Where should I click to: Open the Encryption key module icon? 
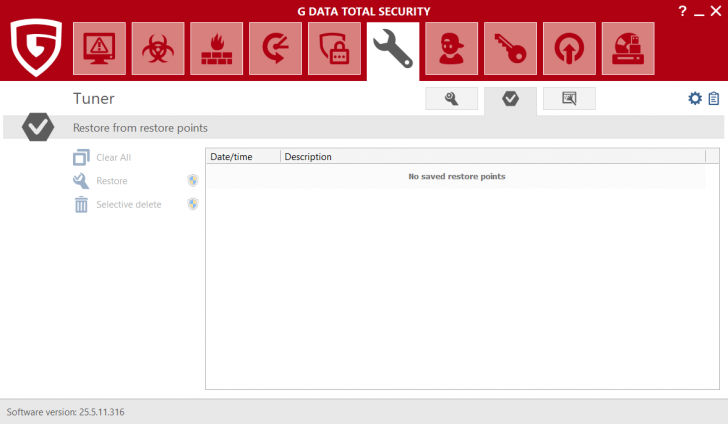tap(510, 48)
